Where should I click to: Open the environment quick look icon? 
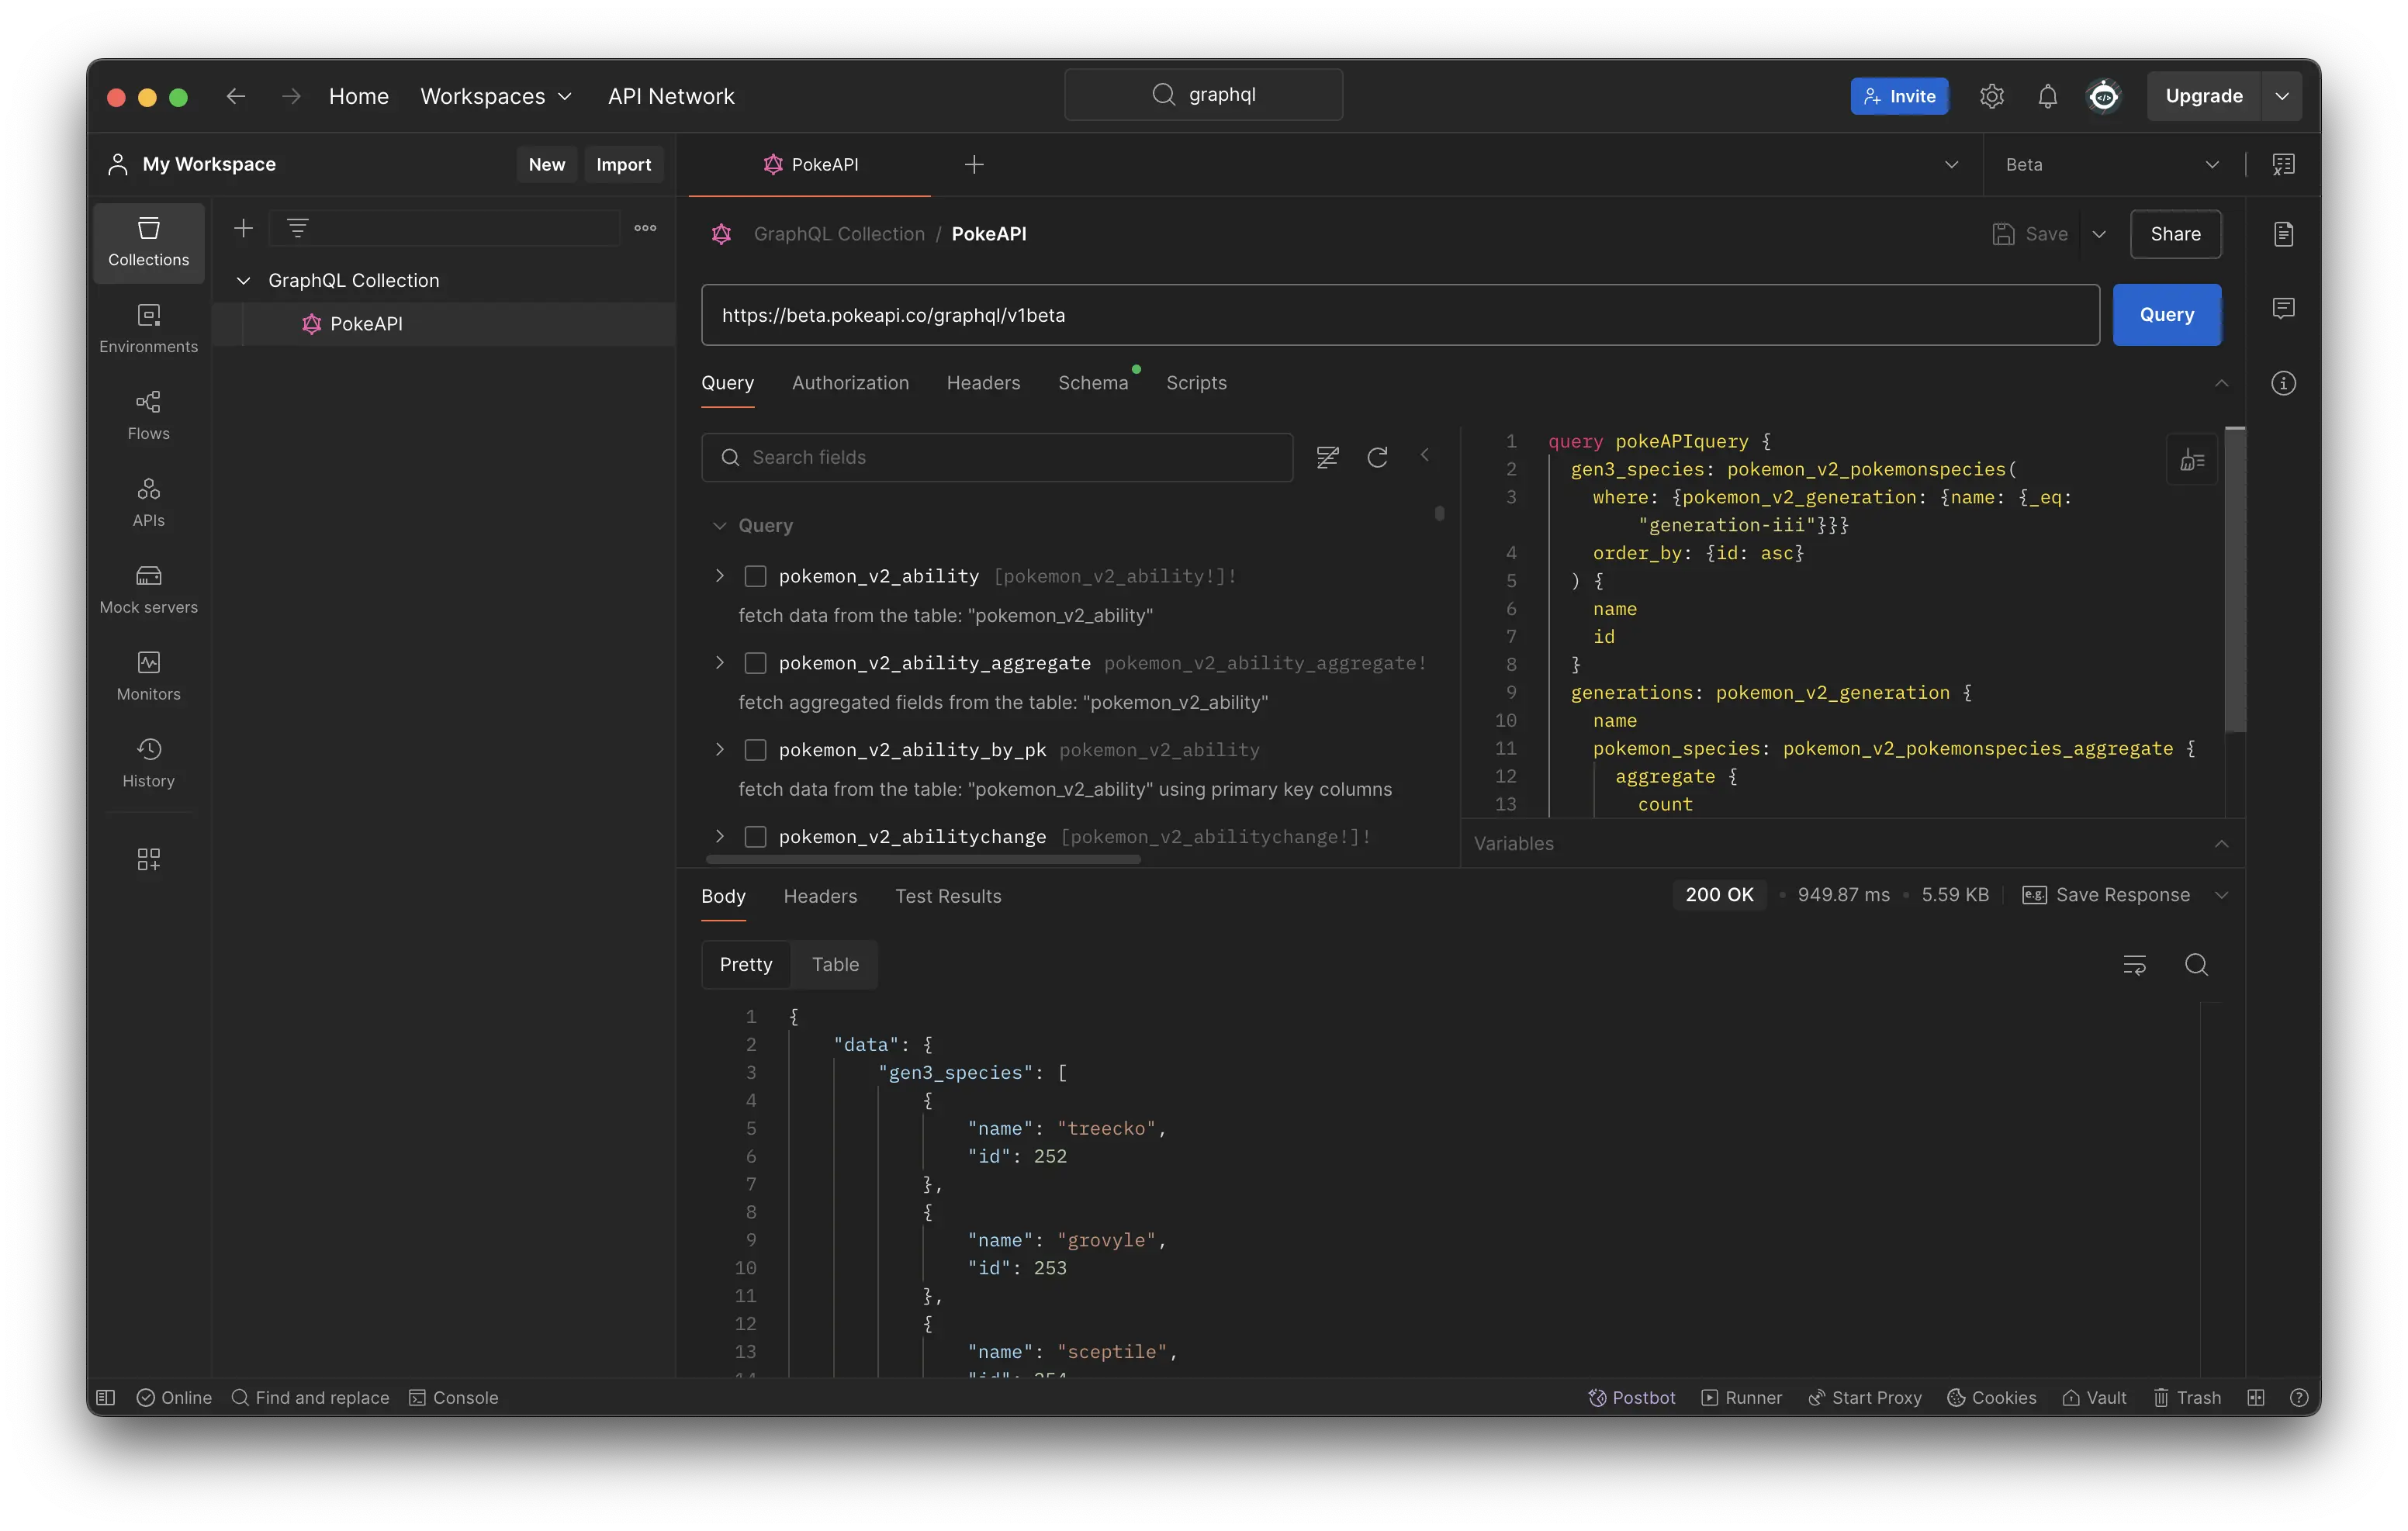[2283, 164]
